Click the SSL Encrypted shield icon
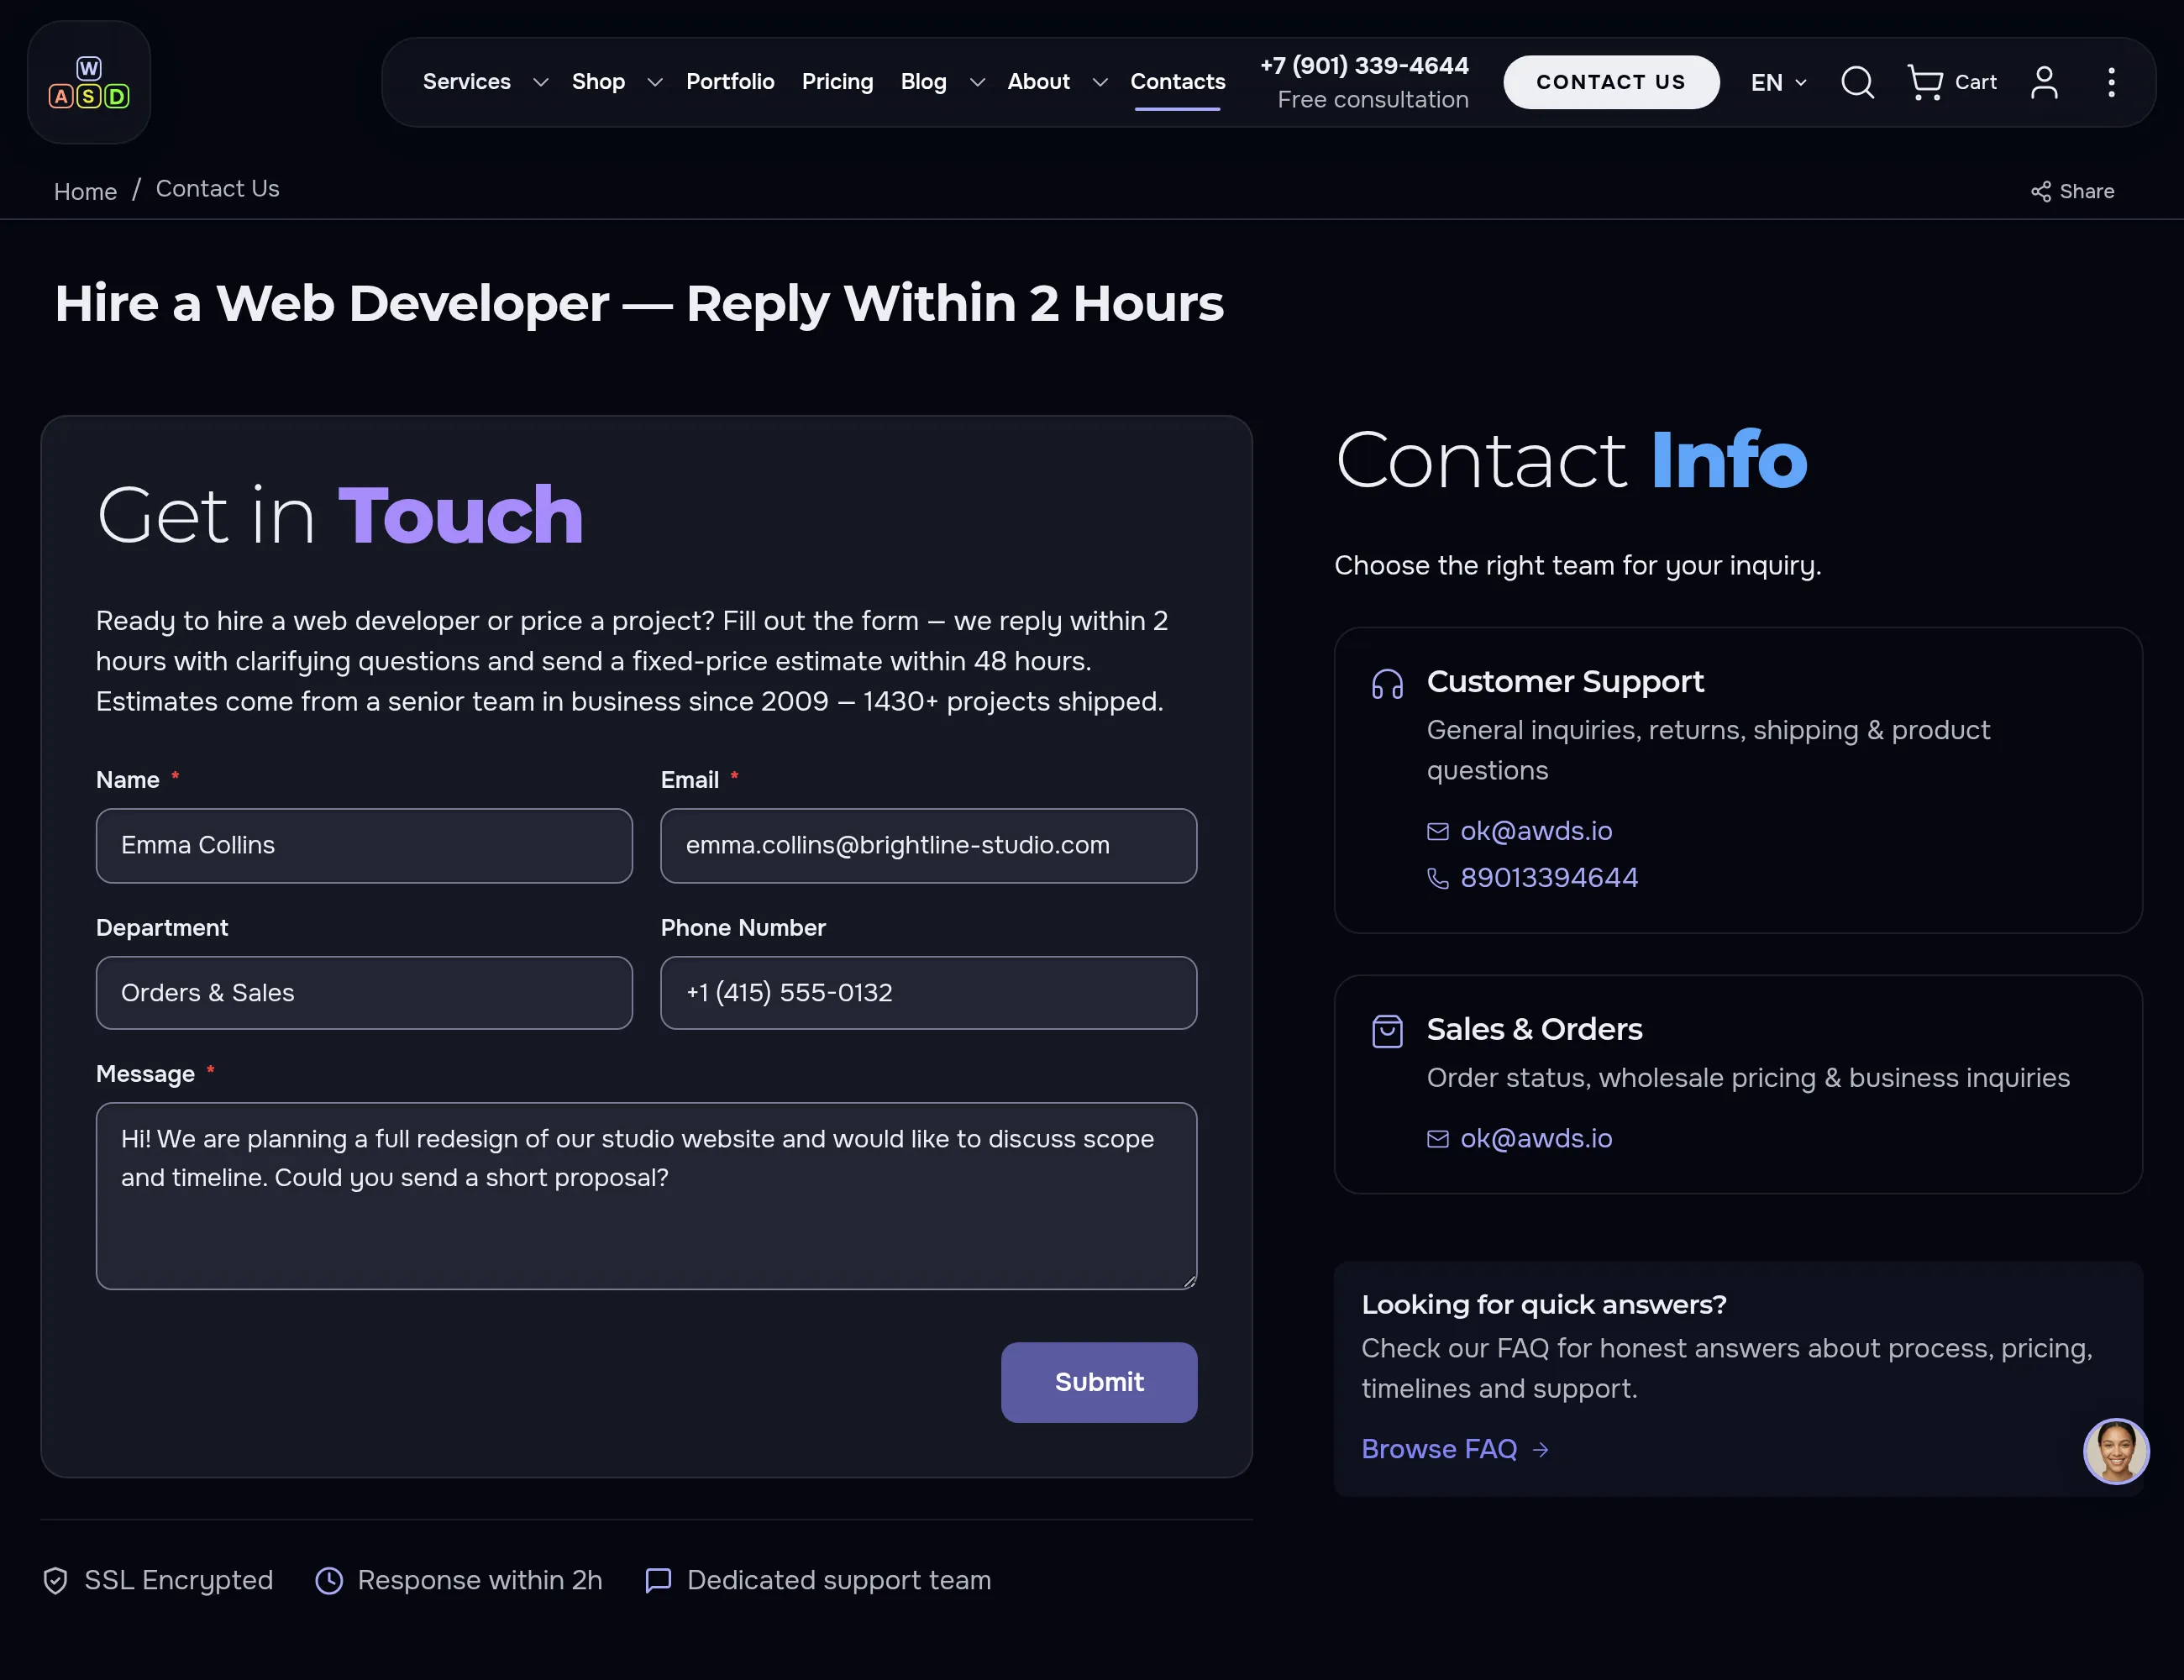This screenshot has height=1680, width=2184. point(55,1580)
